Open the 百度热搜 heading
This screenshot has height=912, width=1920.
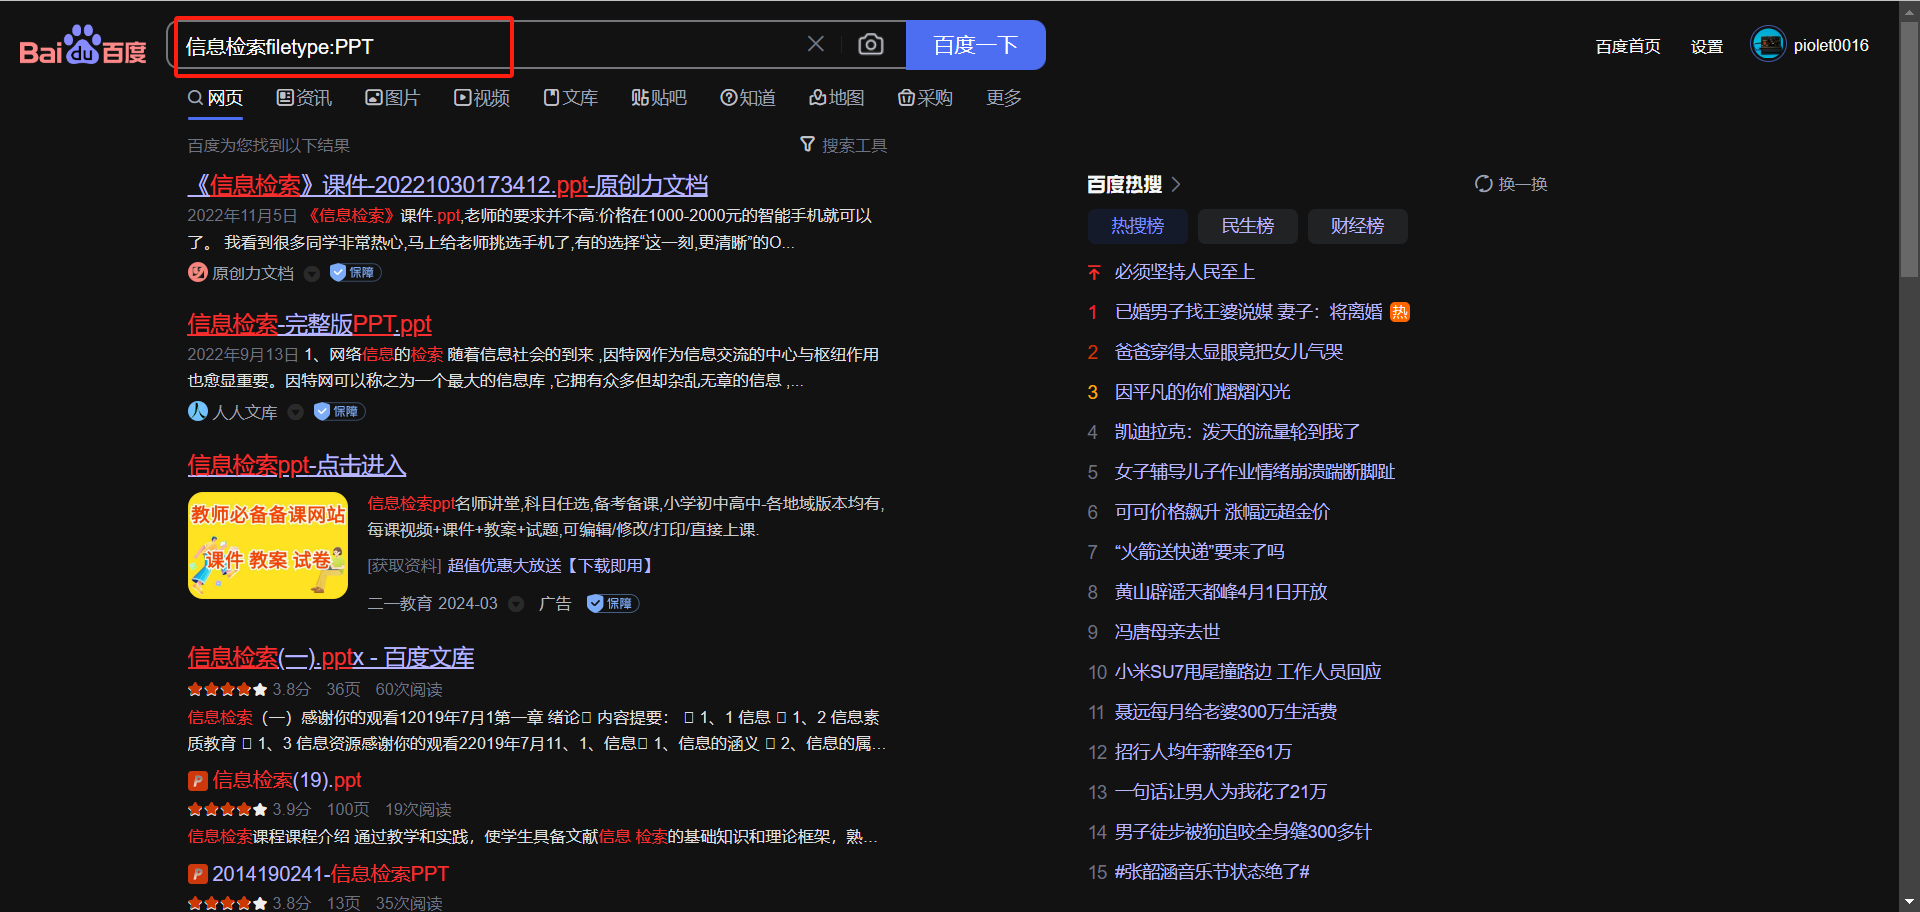[1124, 184]
